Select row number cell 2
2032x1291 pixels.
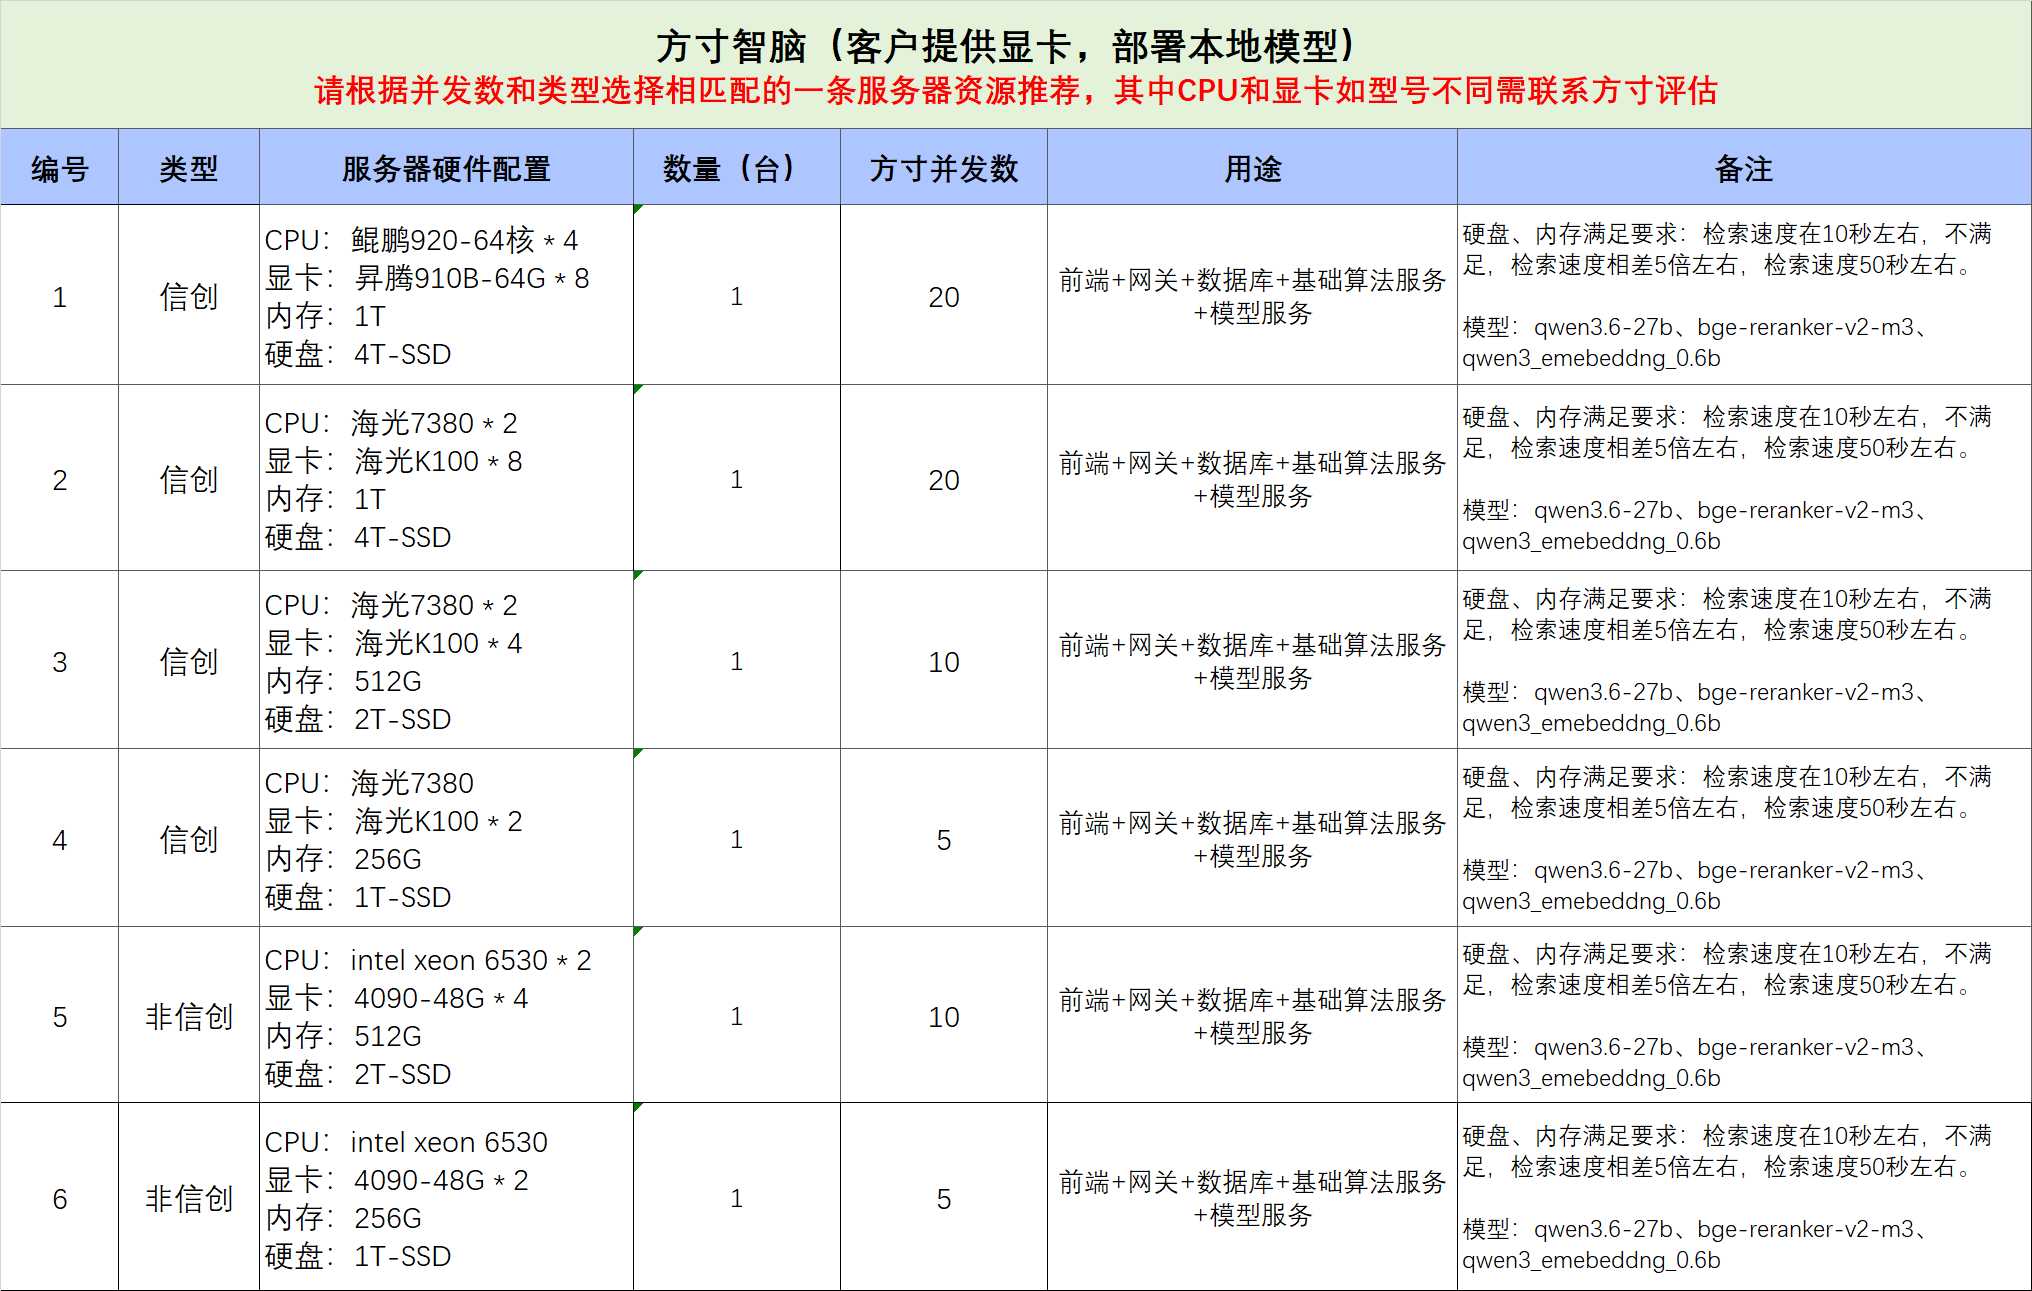[59, 479]
